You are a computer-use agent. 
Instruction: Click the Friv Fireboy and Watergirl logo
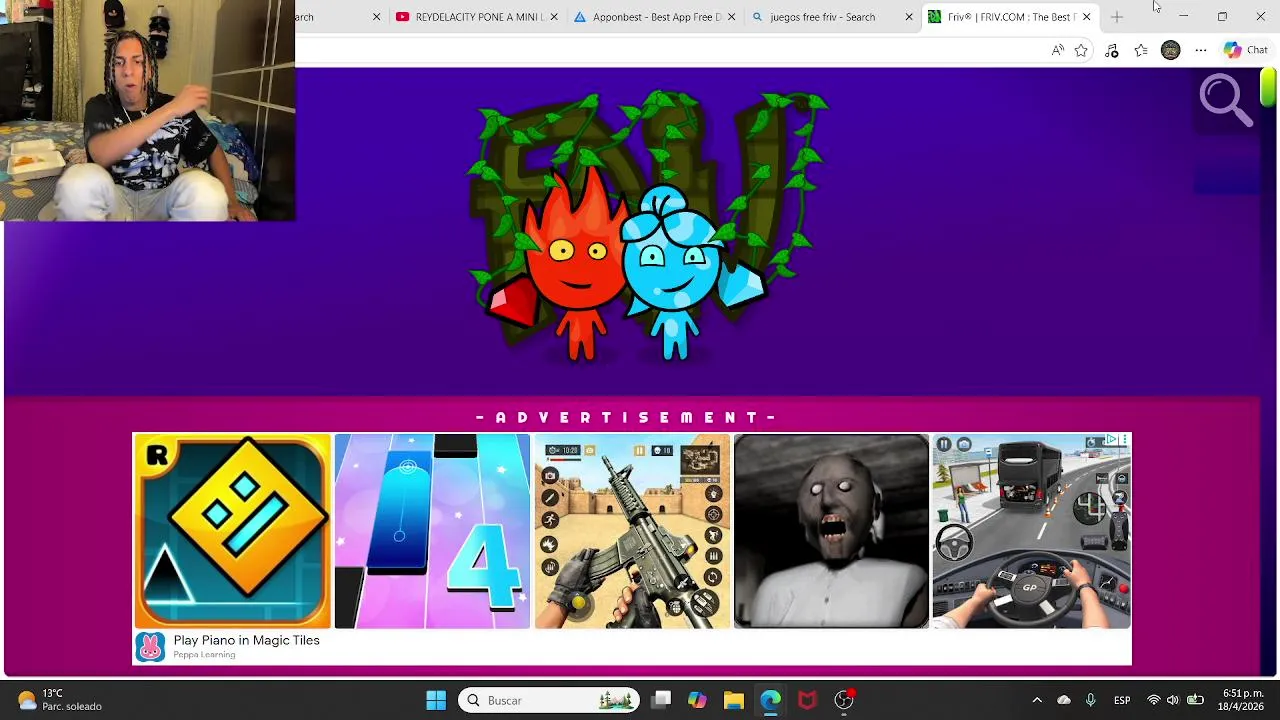coord(648,225)
